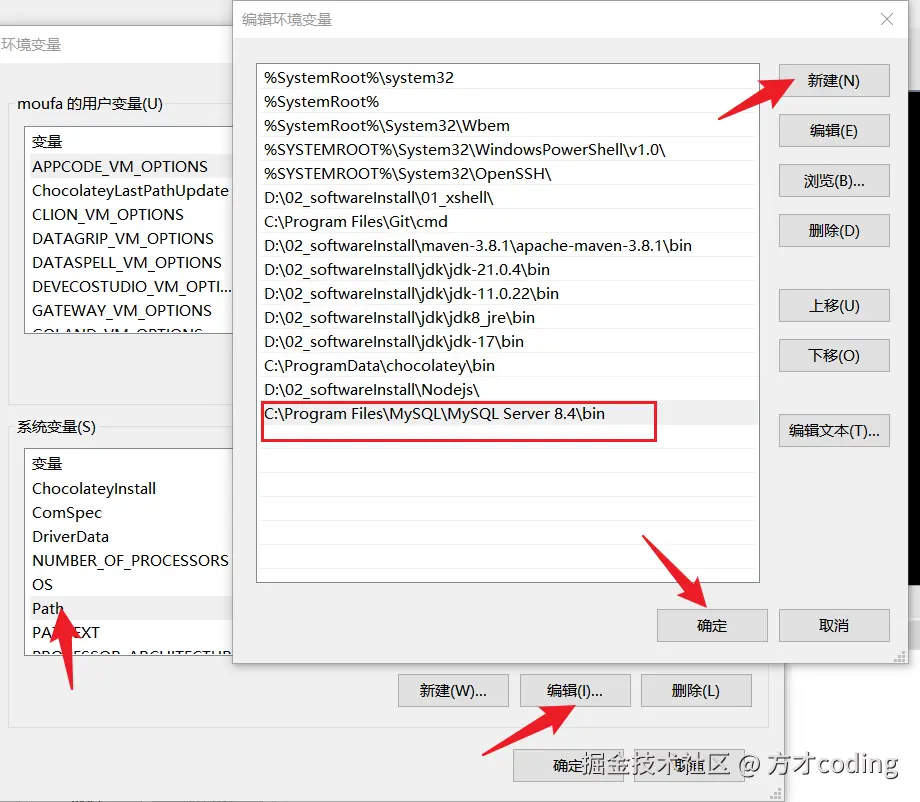This screenshot has width=920, height=802.
Task: Click 删除(L) for system variables
Action: point(696,691)
